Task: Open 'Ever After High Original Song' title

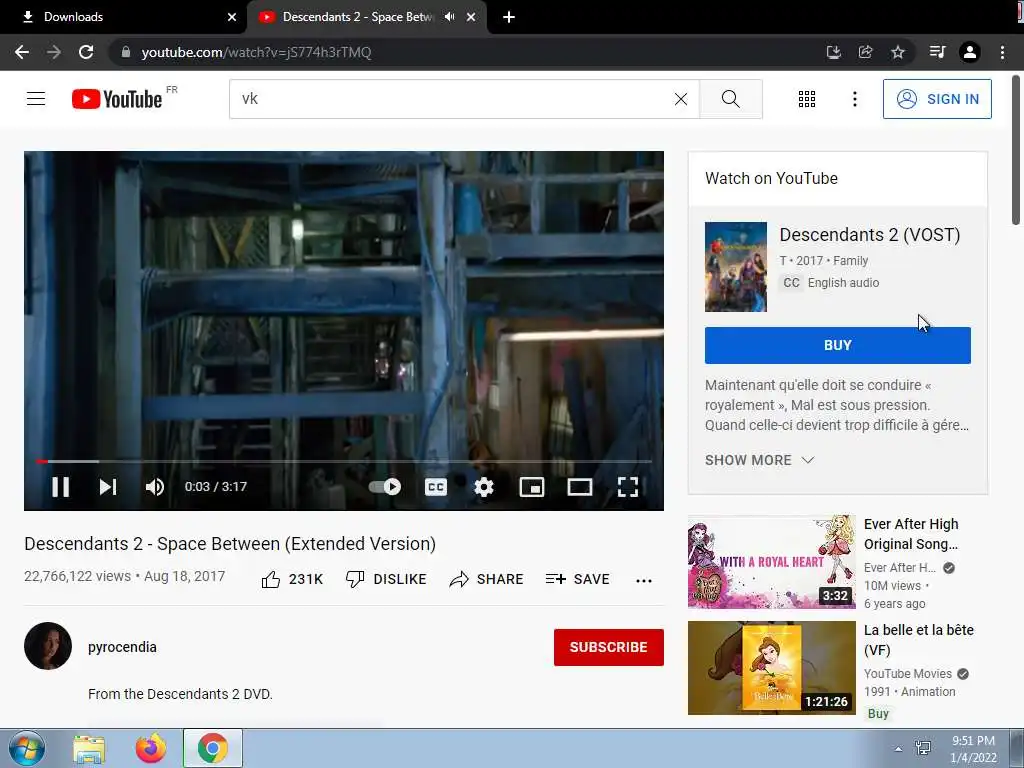Action: [911, 534]
